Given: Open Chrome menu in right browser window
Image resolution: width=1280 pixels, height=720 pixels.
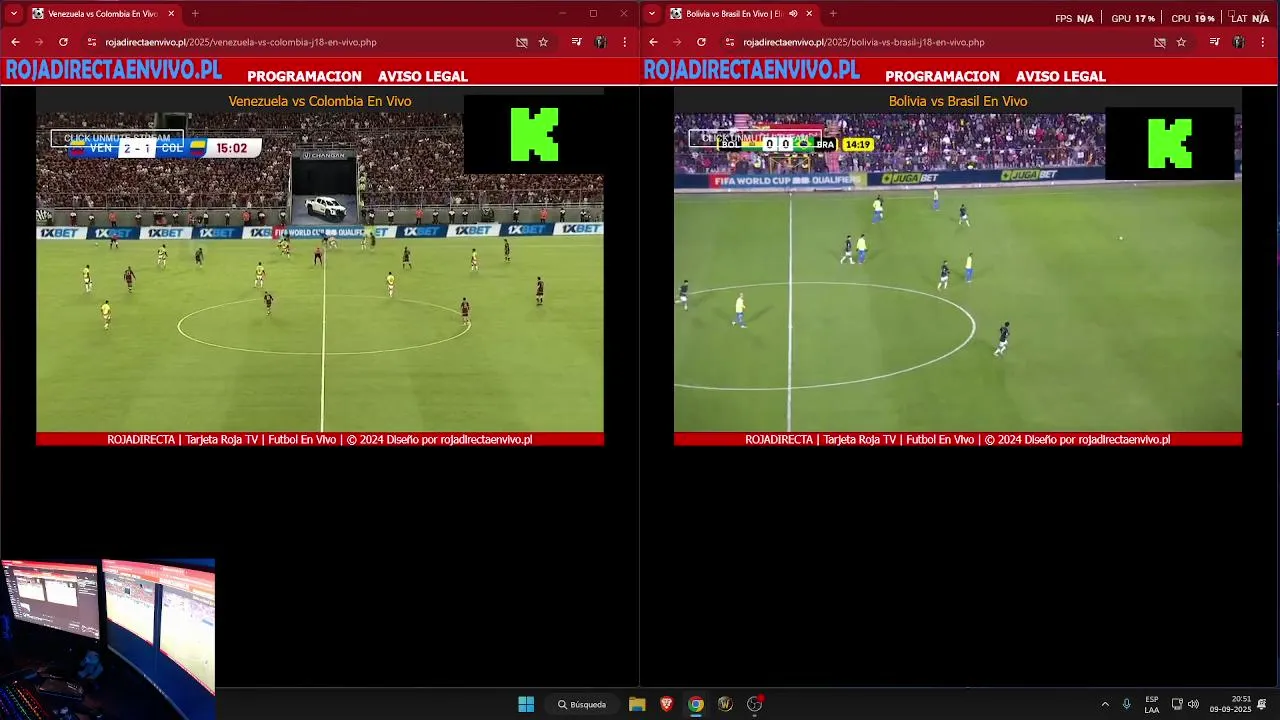Looking at the screenshot, I should (x=1263, y=42).
